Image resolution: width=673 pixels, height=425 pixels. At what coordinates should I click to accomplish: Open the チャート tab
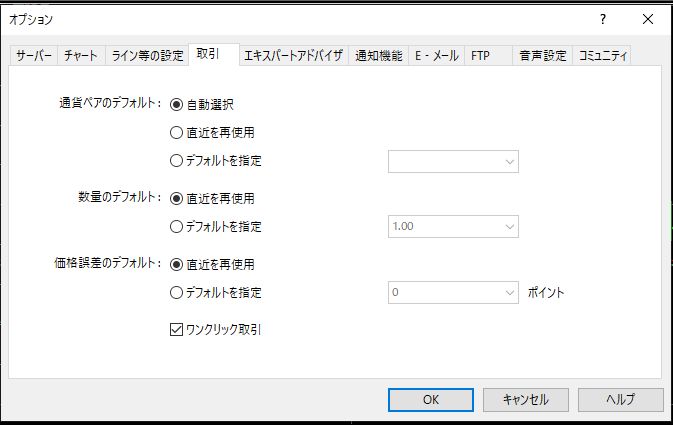(81, 56)
